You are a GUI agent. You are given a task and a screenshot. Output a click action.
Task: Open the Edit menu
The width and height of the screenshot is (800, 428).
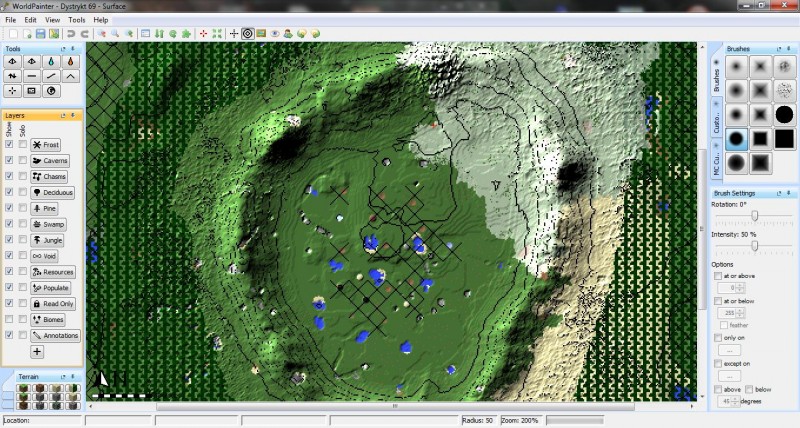coord(31,20)
